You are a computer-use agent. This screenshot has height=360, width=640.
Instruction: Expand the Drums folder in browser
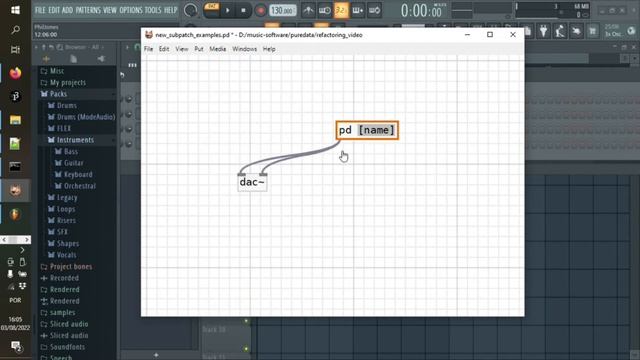(x=67, y=105)
